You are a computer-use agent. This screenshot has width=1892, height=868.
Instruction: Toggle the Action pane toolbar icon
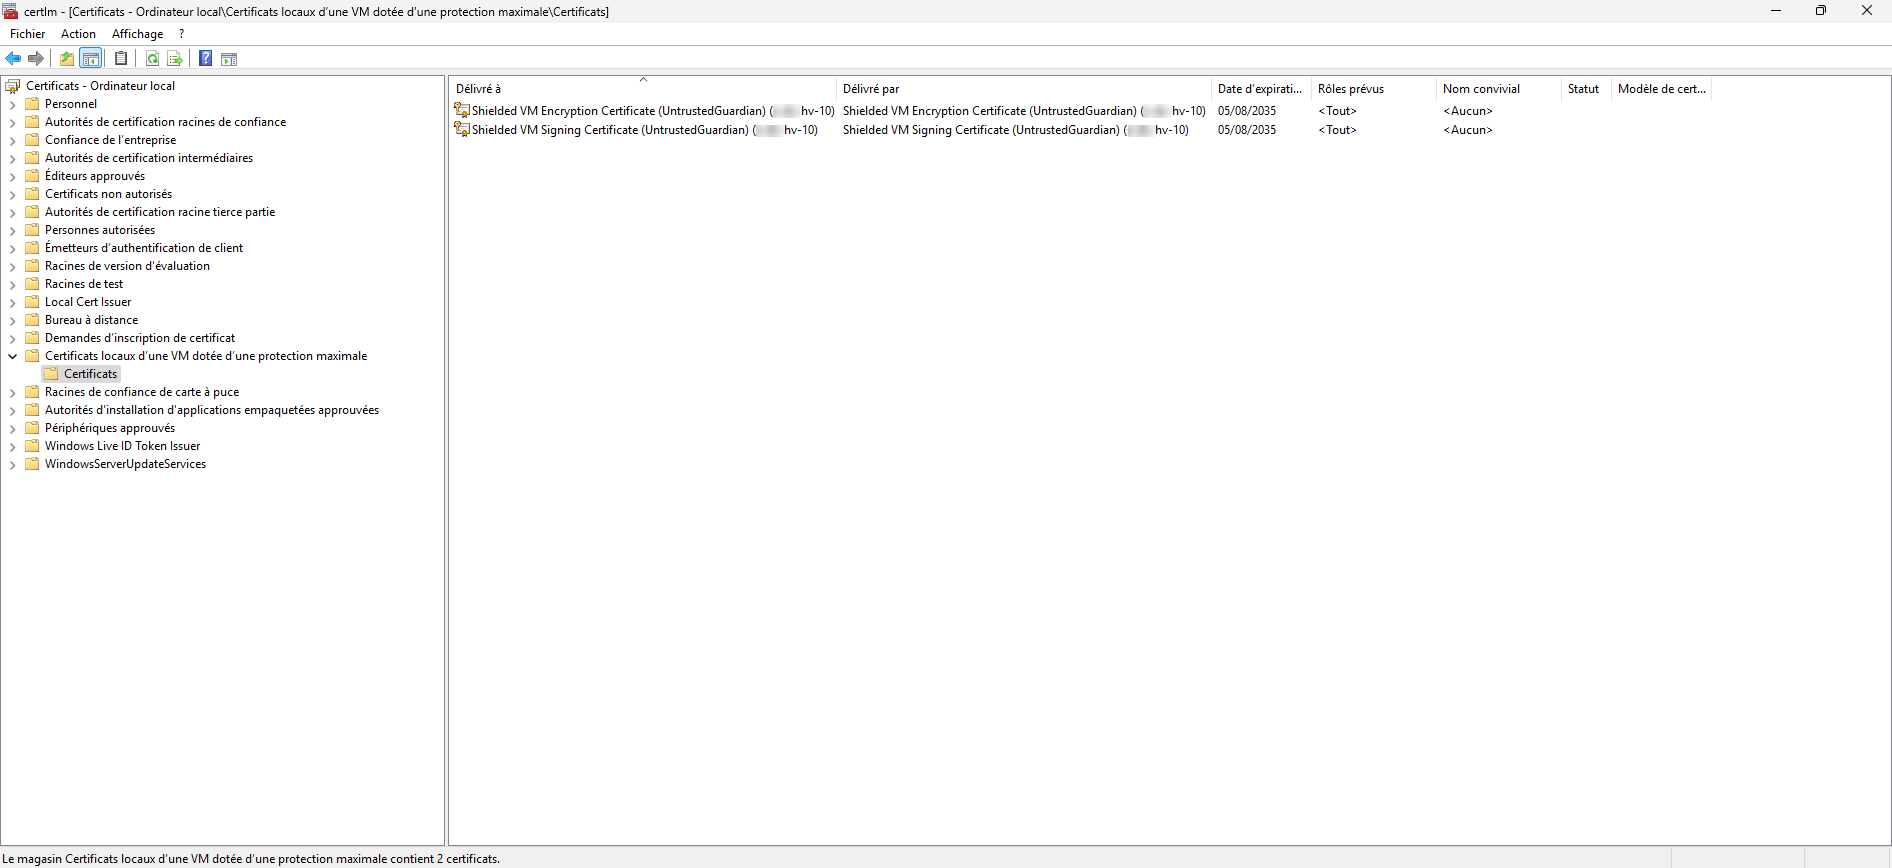[x=229, y=59]
